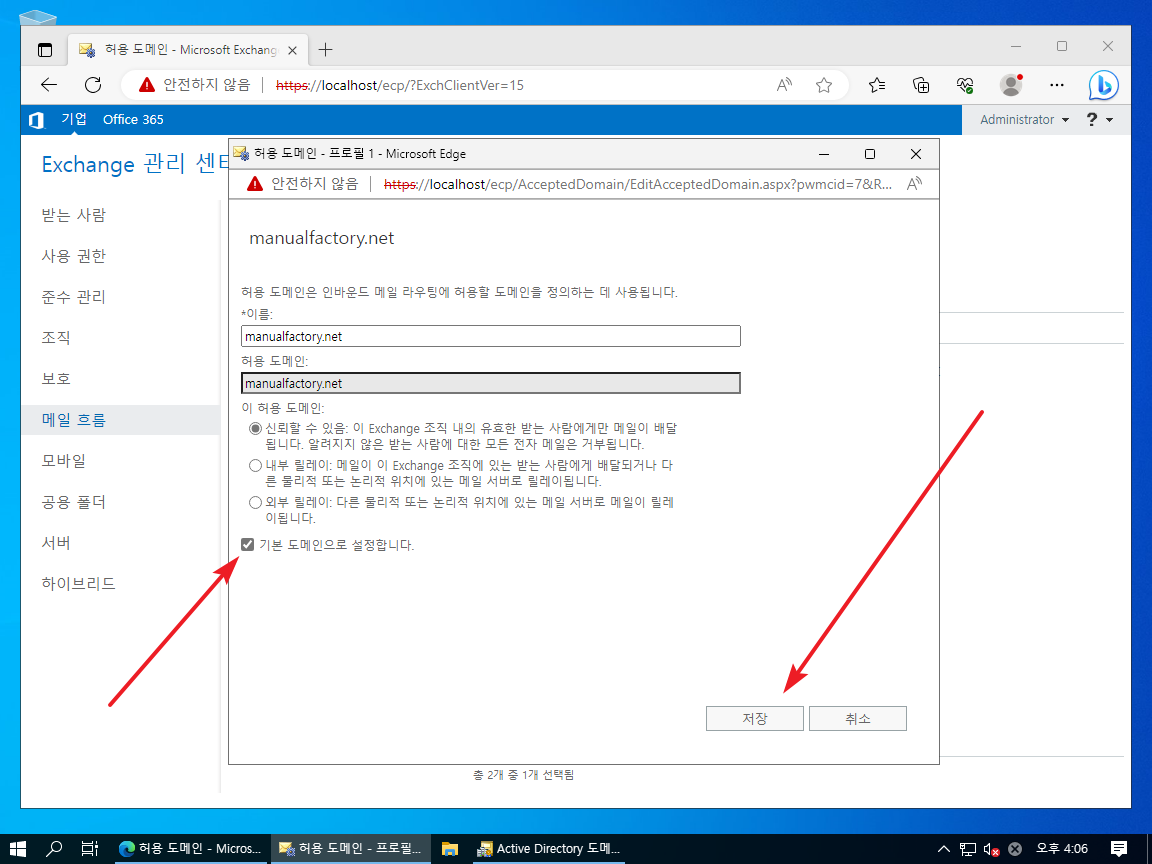Expand the help question mark dropdown
The image size is (1152, 864).
coord(1099,120)
